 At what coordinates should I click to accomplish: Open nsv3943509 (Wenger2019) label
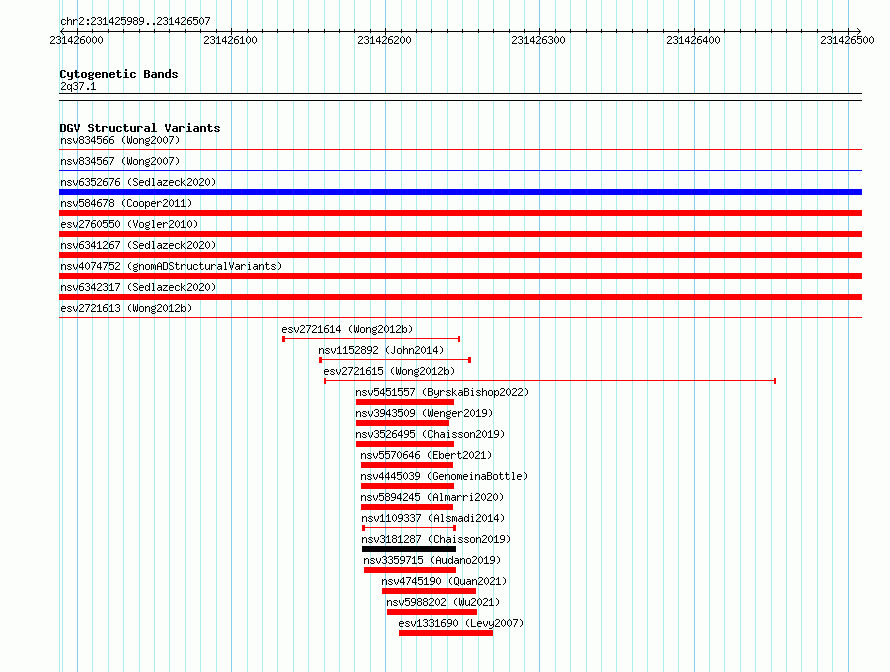[x=424, y=413]
